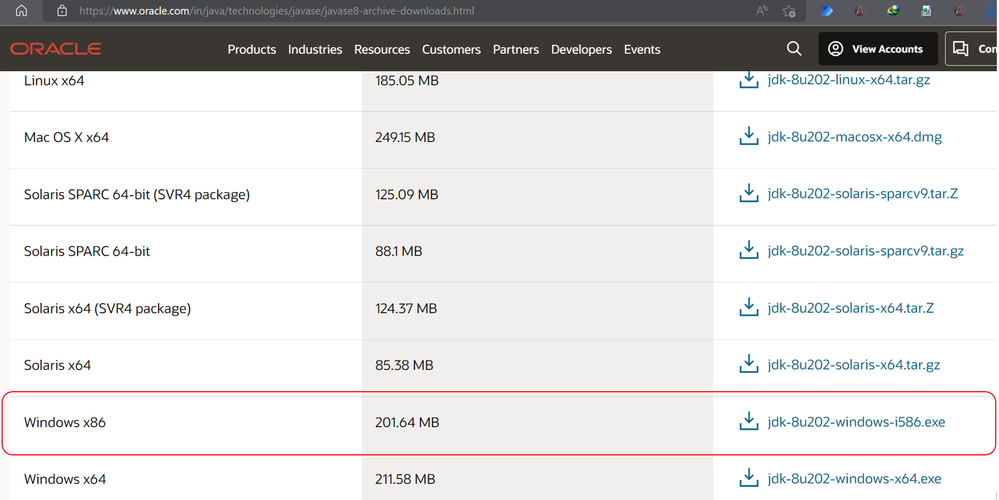Image resolution: width=999 pixels, height=500 pixels.
Task: Open the Events menu
Action: 642,49
